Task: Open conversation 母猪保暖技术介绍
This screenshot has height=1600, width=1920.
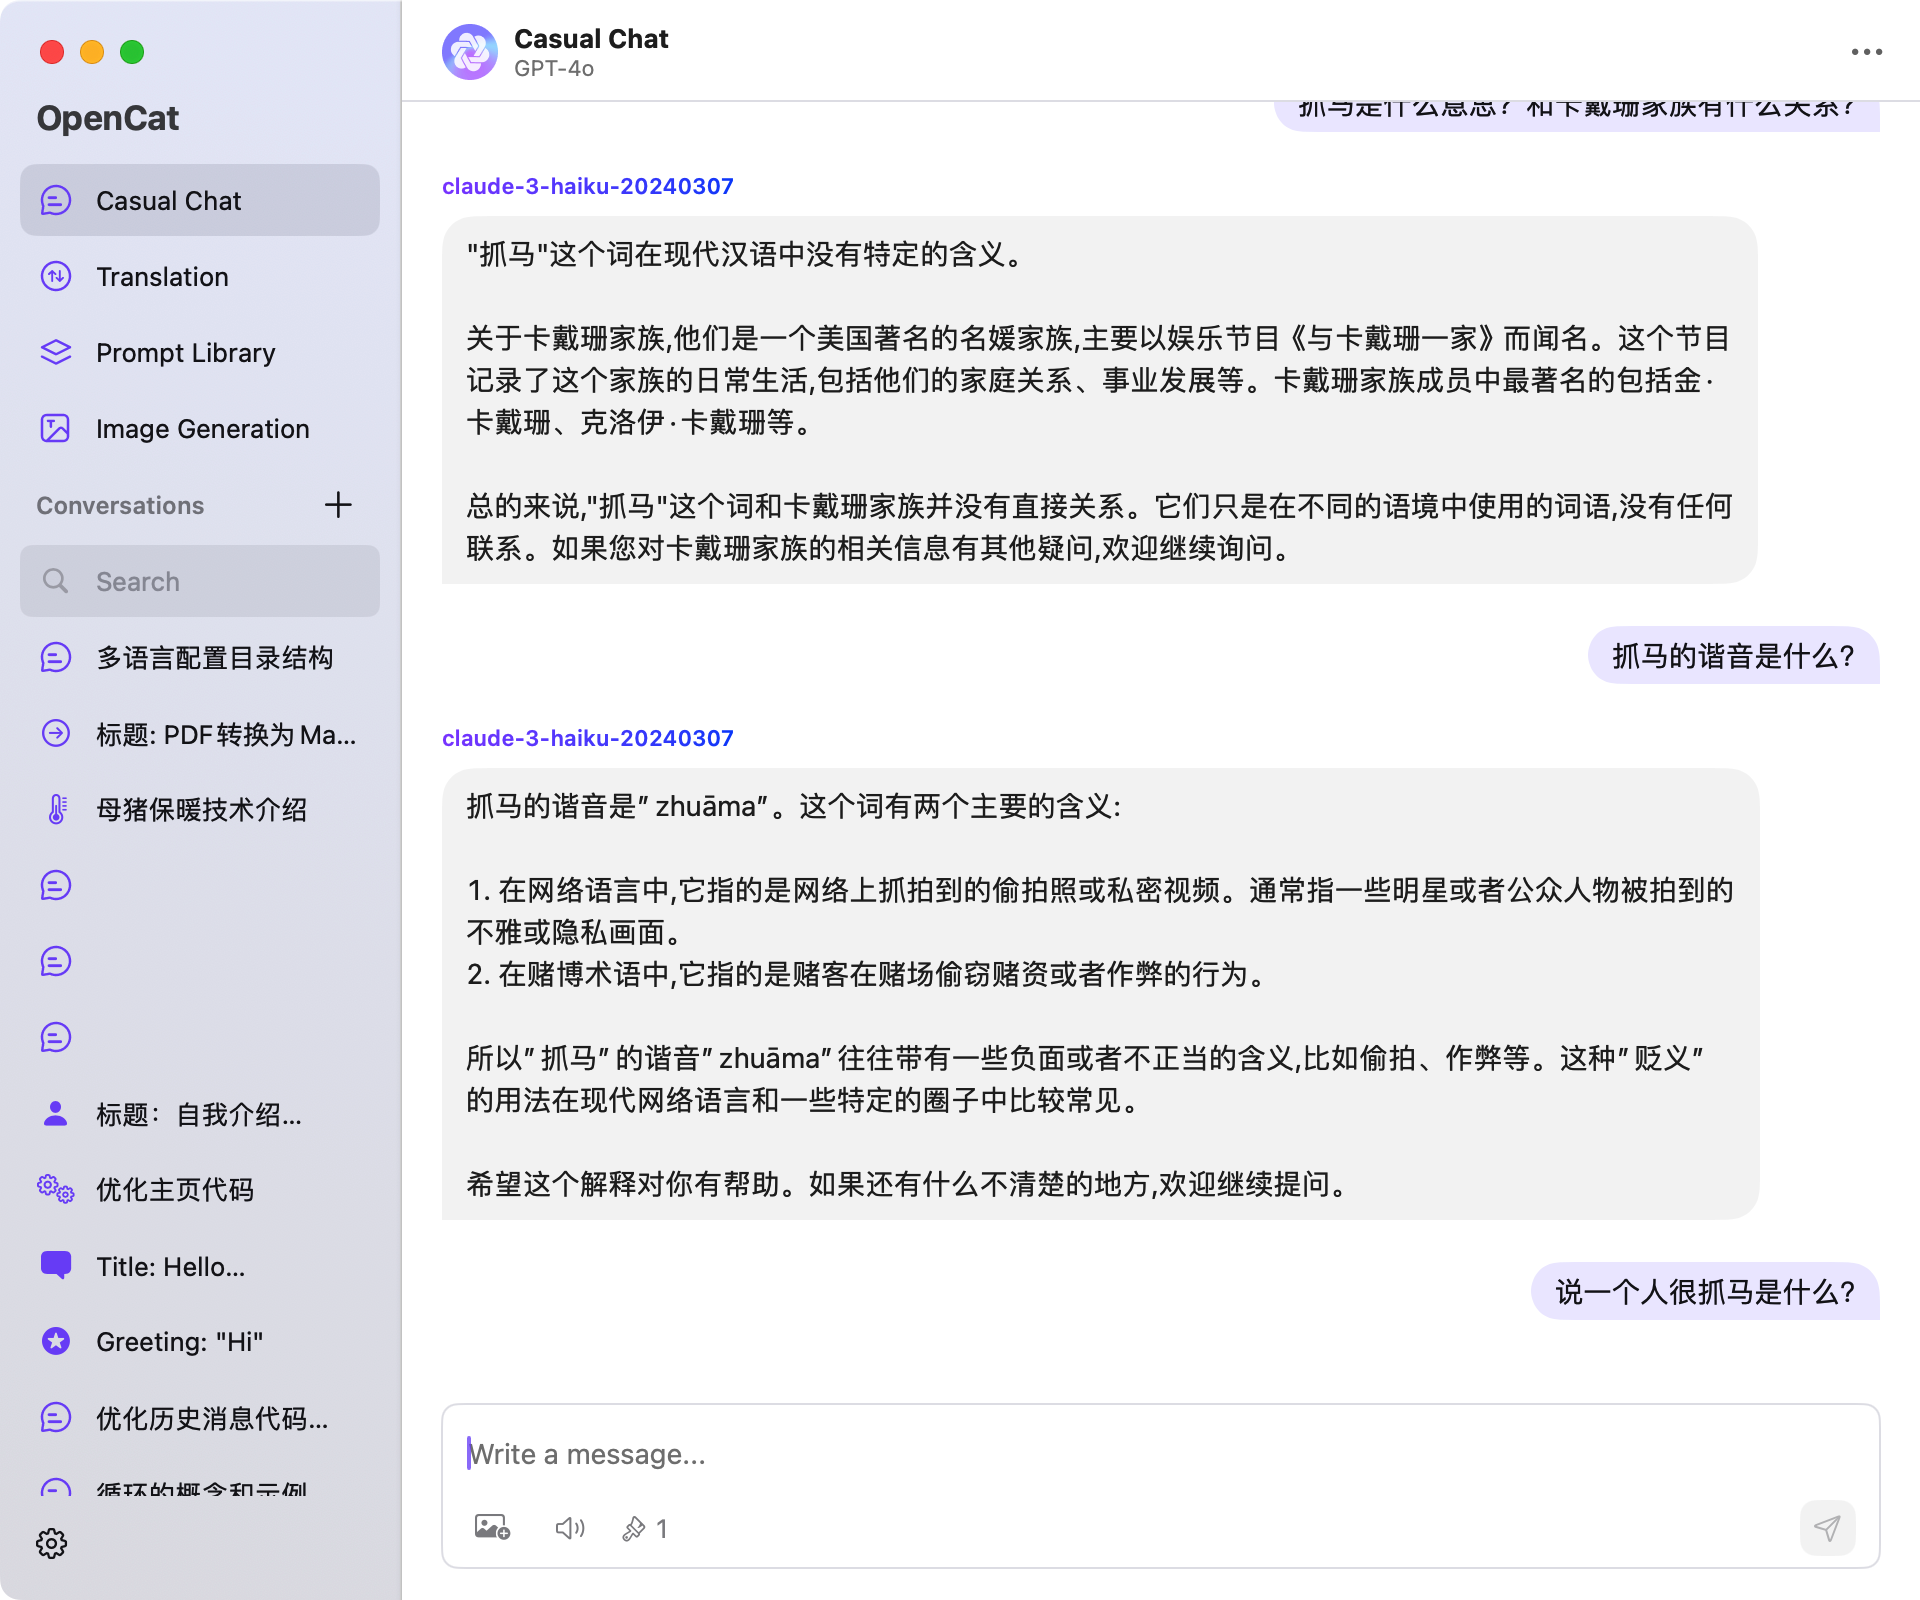Action: tap(200, 809)
